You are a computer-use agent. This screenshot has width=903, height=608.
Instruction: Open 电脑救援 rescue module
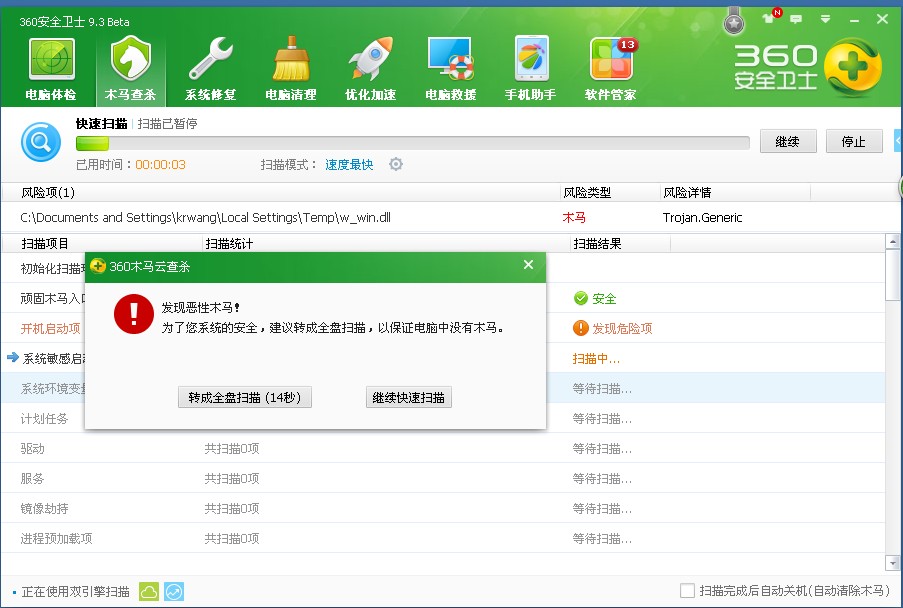[x=450, y=68]
